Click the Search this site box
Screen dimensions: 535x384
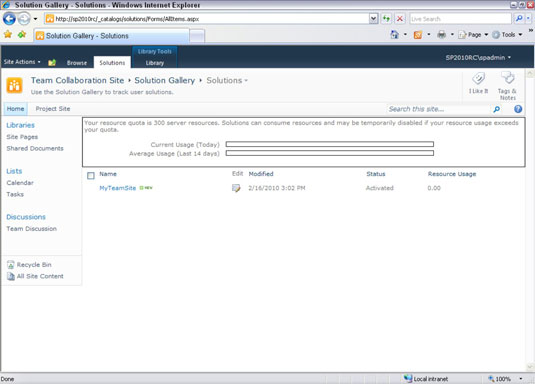[439, 109]
